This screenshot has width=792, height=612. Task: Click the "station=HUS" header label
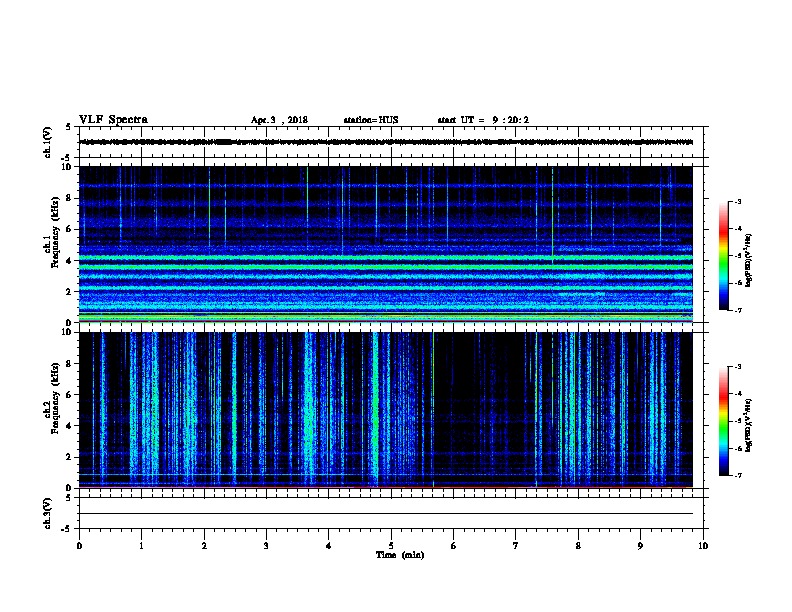(371, 120)
